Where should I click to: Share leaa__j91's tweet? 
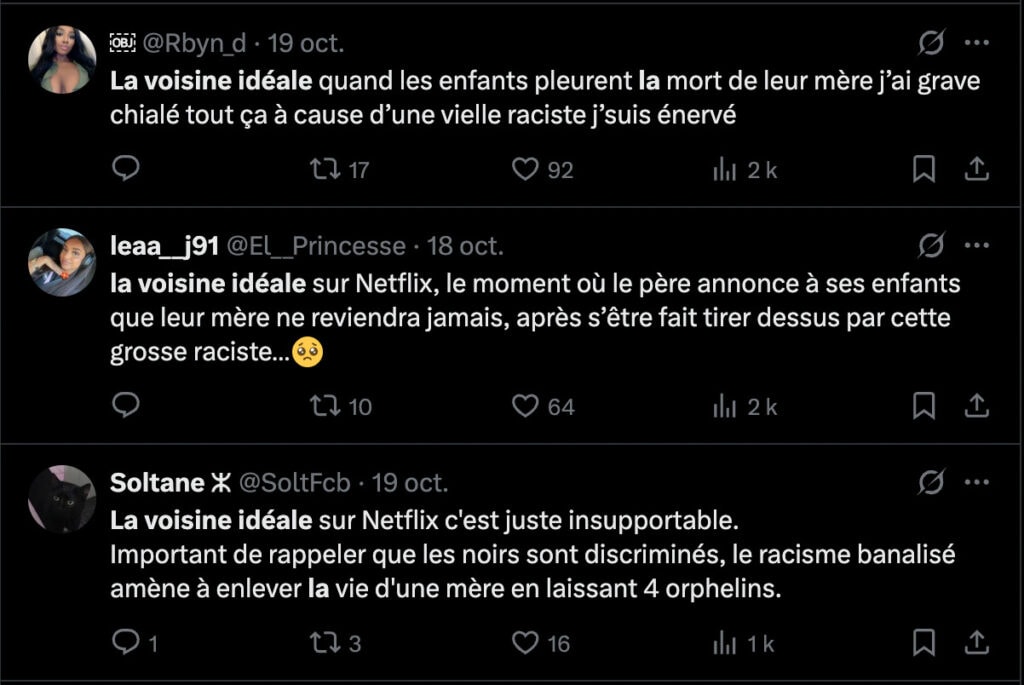pyautogui.click(x=976, y=405)
